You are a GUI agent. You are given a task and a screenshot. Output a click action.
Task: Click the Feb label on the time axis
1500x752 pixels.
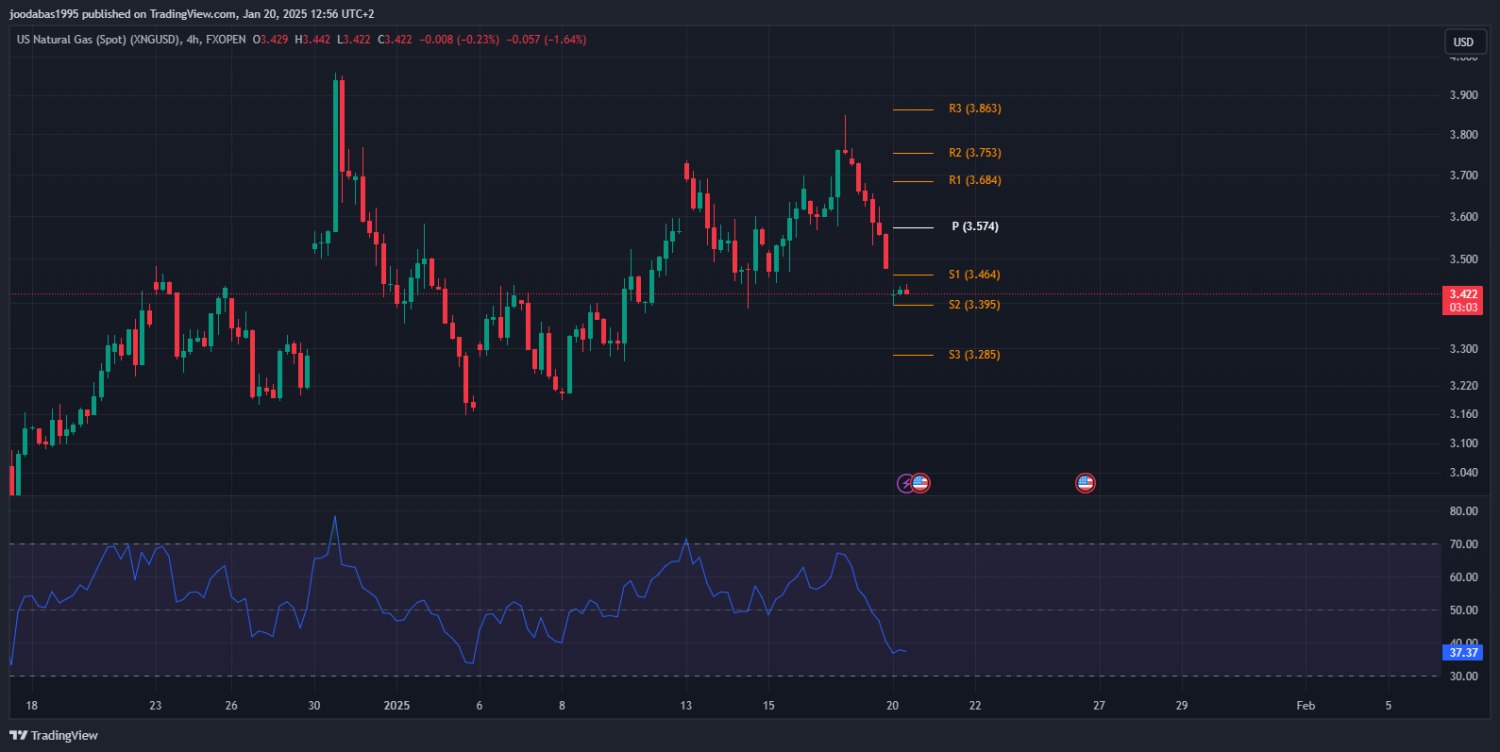[x=1305, y=705]
